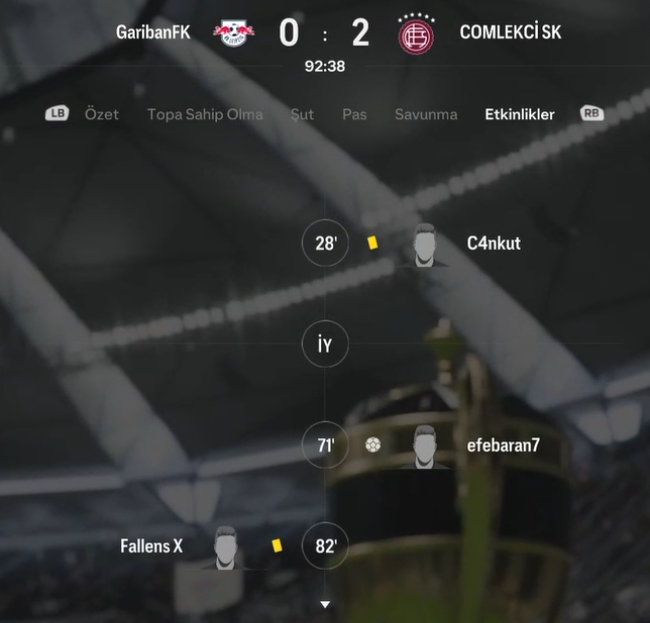
Task: Click the 28' timeline marker
Action: pos(325,243)
